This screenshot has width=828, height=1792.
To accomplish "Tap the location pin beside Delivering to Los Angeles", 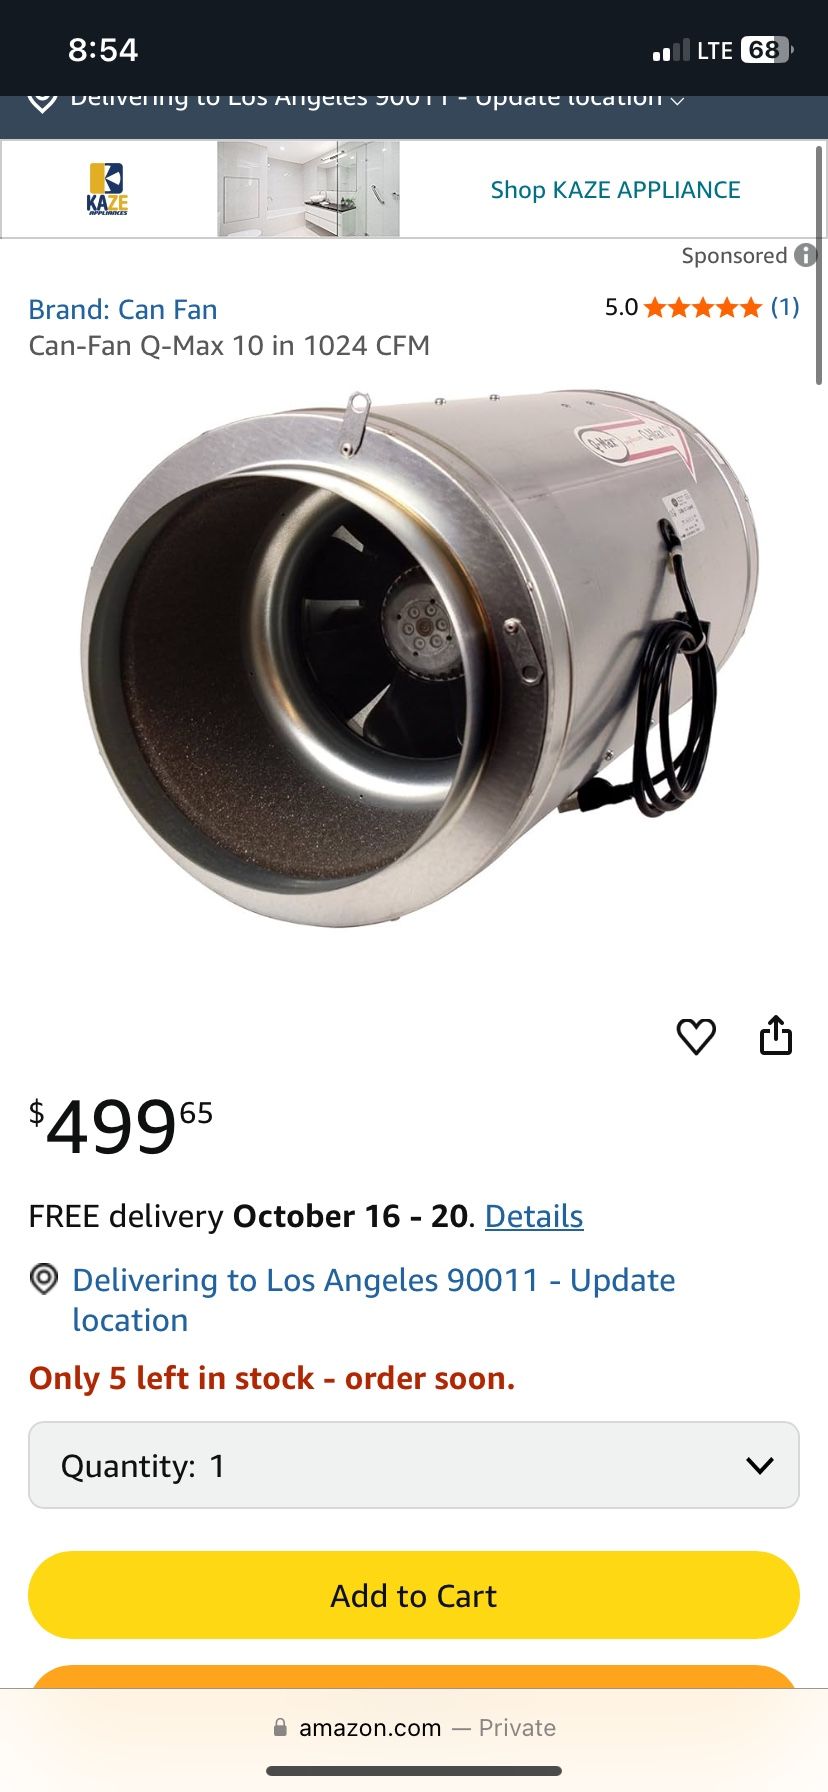I will point(44,1279).
